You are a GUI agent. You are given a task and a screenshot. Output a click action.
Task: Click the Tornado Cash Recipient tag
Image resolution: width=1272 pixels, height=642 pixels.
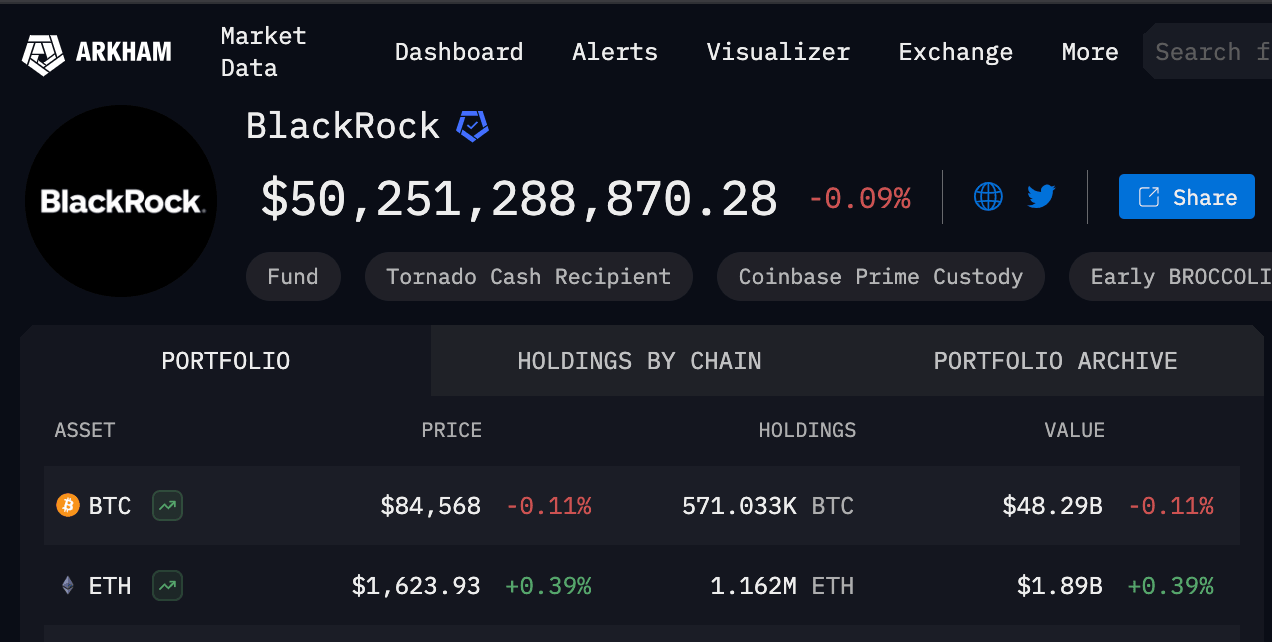click(528, 276)
